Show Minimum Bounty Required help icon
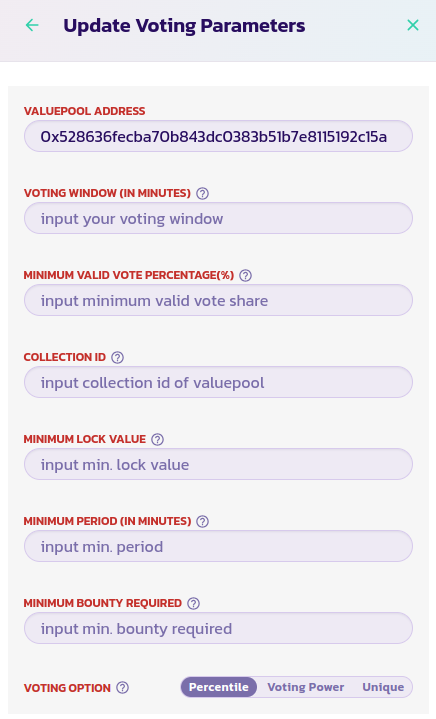Screen dimensions: 436x719 (x=193, y=603)
